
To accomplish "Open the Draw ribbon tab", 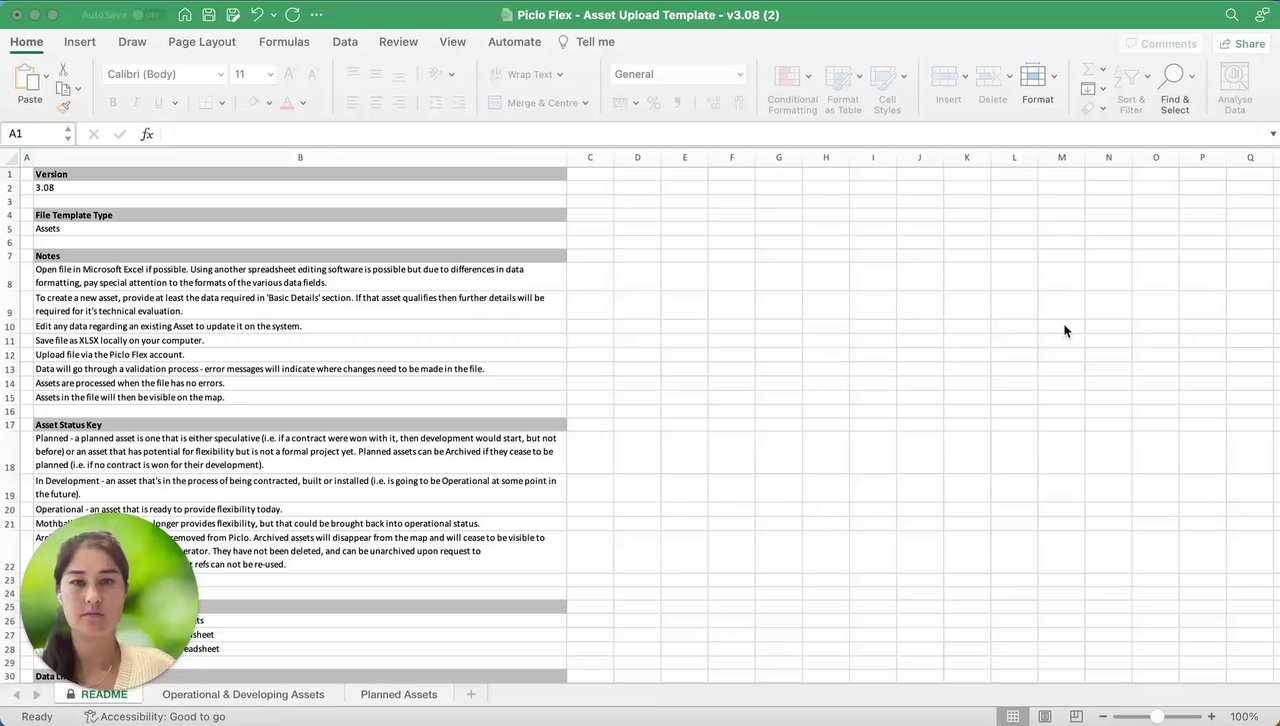I will [132, 42].
